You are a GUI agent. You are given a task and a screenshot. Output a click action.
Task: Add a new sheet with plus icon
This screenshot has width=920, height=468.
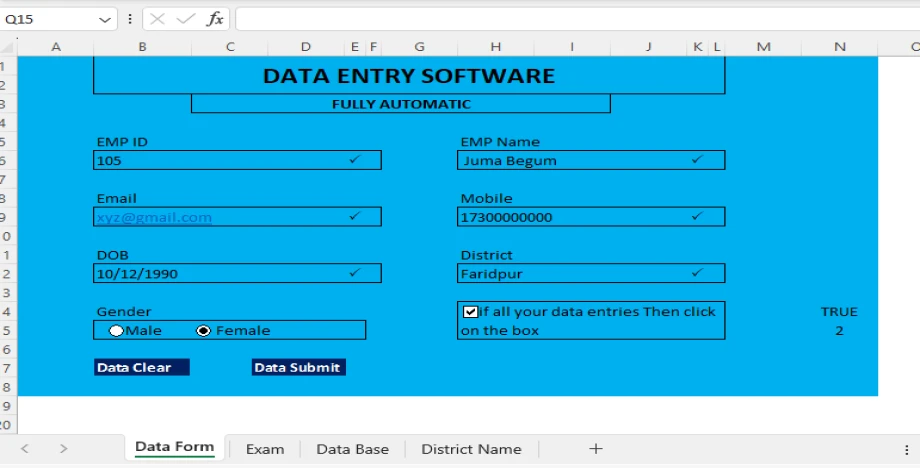tap(596, 449)
